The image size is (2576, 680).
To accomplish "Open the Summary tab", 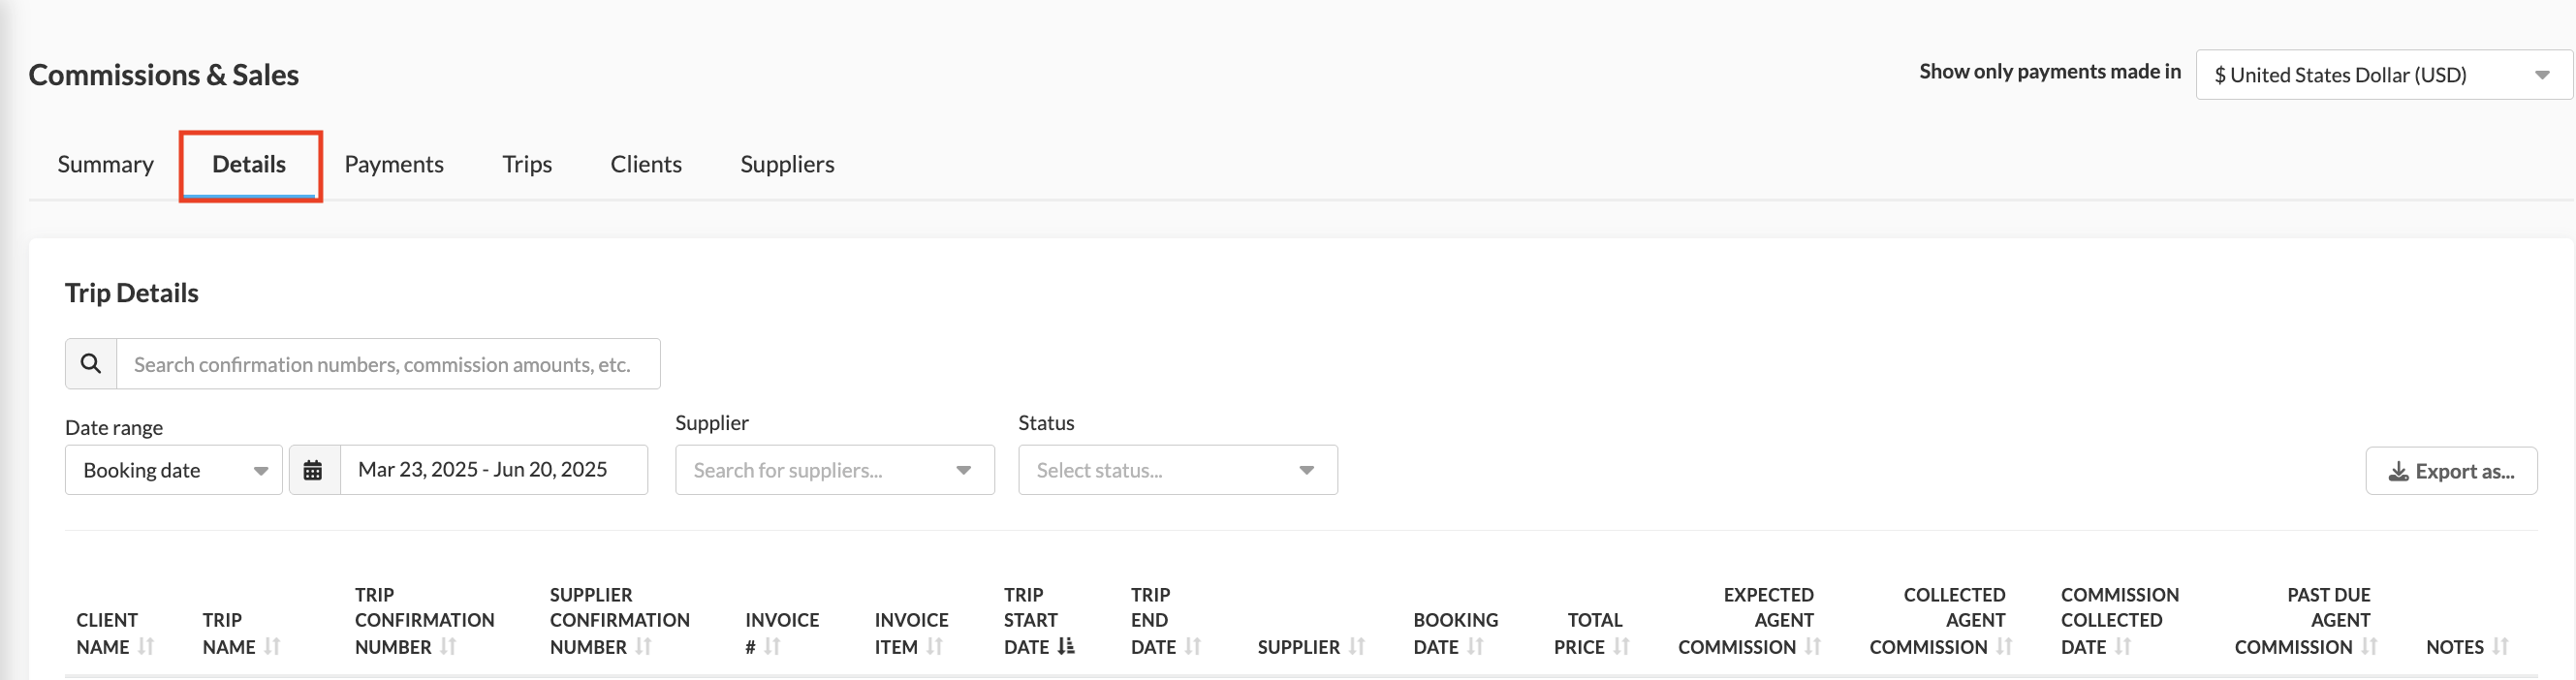I will [105, 164].
